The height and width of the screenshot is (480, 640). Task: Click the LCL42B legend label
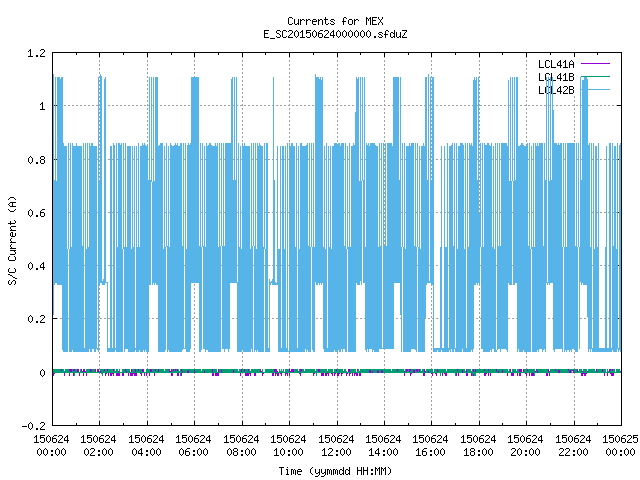(556, 90)
